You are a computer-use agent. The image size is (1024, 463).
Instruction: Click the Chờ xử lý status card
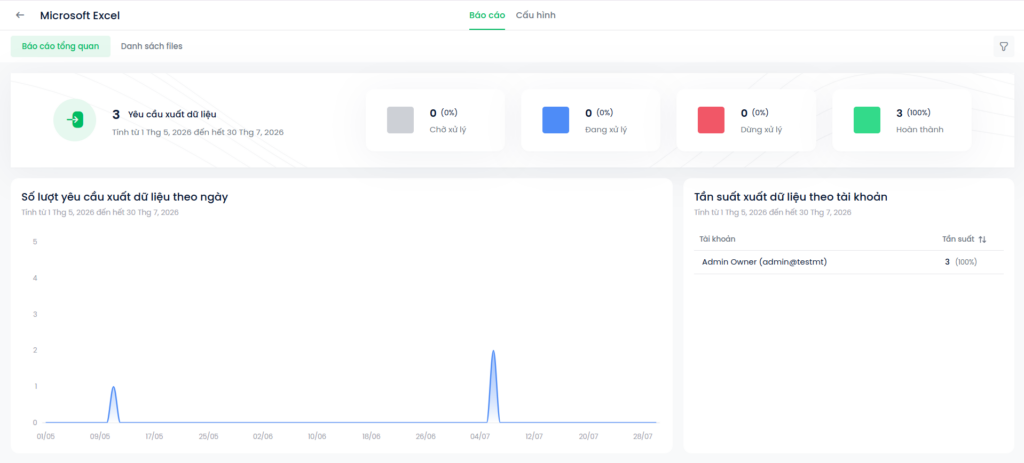[435, 120]
